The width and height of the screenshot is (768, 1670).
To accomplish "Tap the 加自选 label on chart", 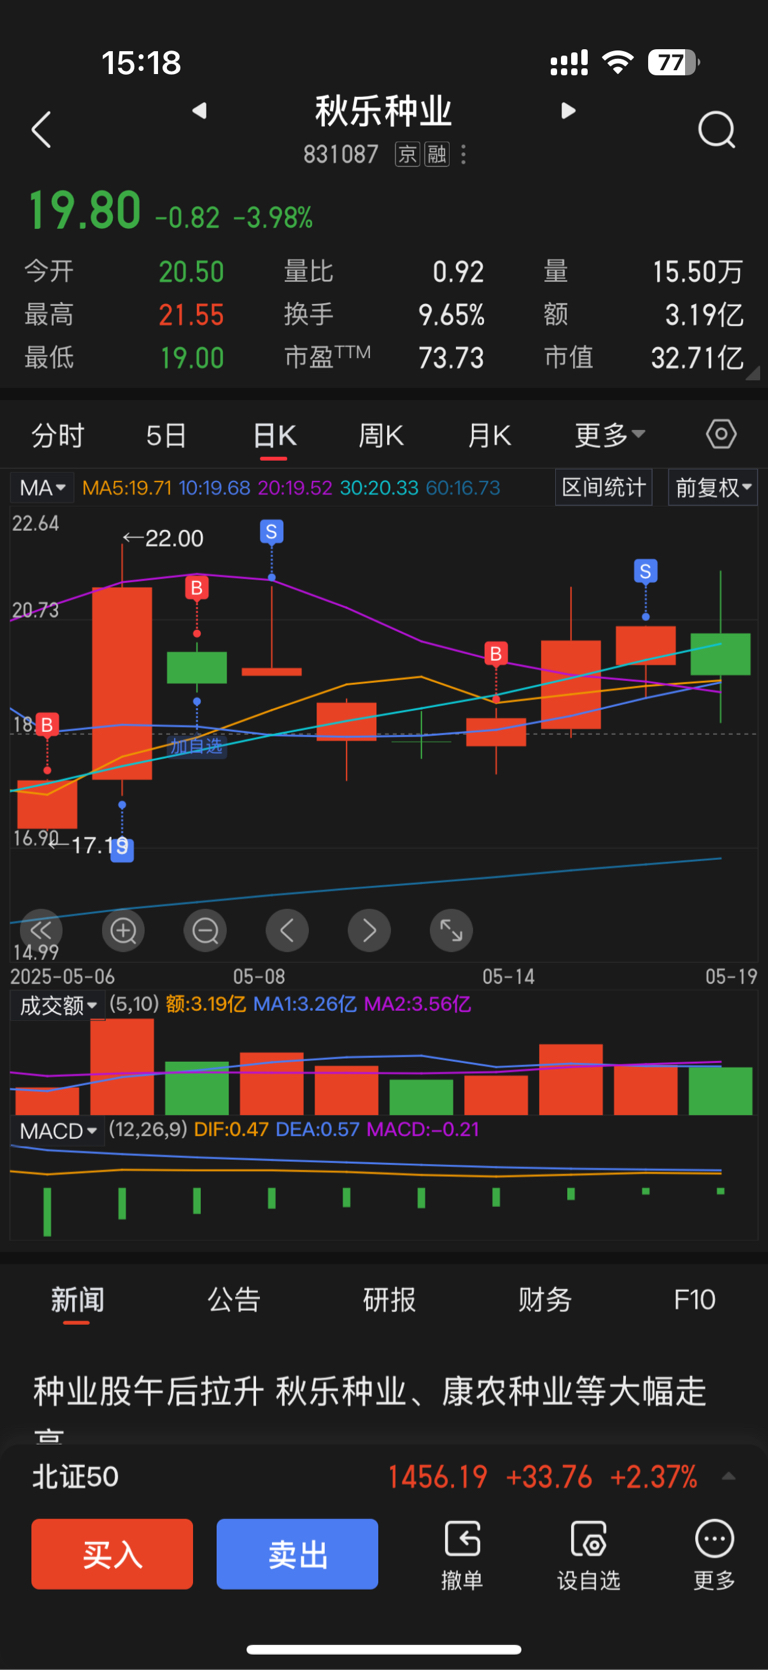I will click(x=196, y=746).
